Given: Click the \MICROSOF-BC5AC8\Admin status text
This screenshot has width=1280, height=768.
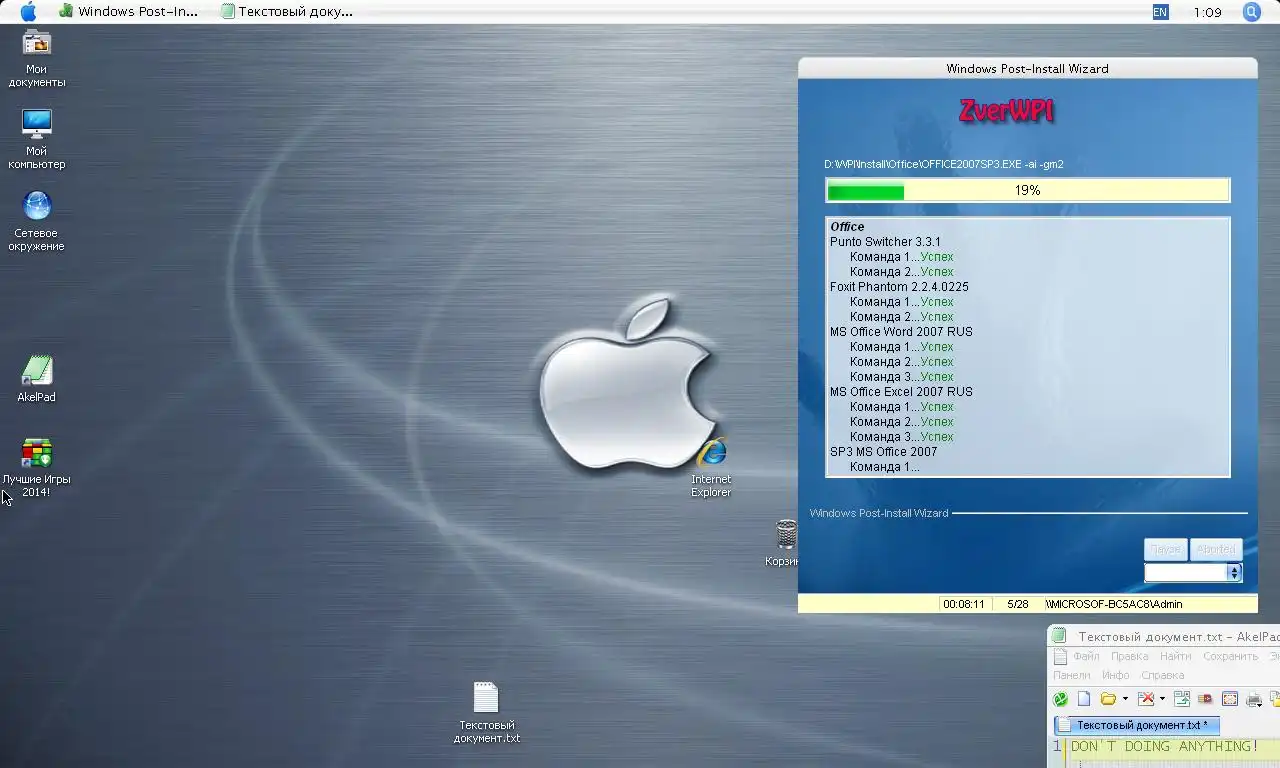Looking at the screenshot, I should tap(1114, 604).
